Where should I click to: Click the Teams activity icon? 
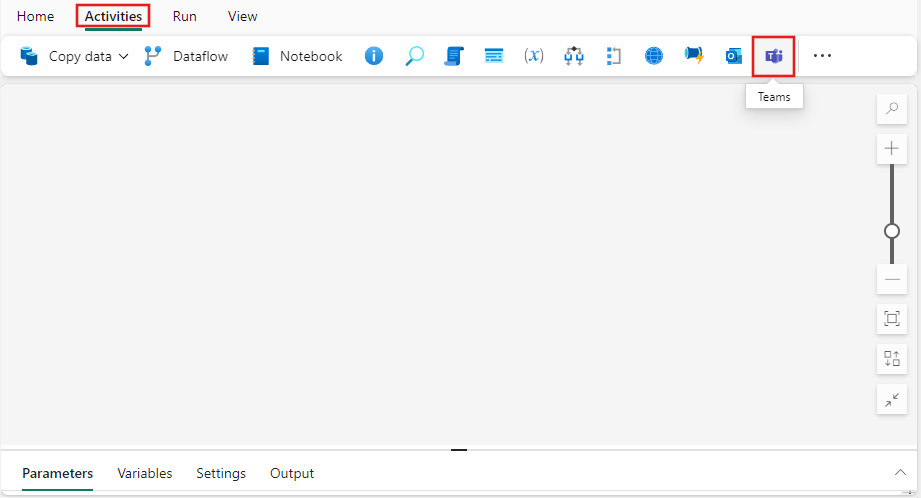[774, 56]
